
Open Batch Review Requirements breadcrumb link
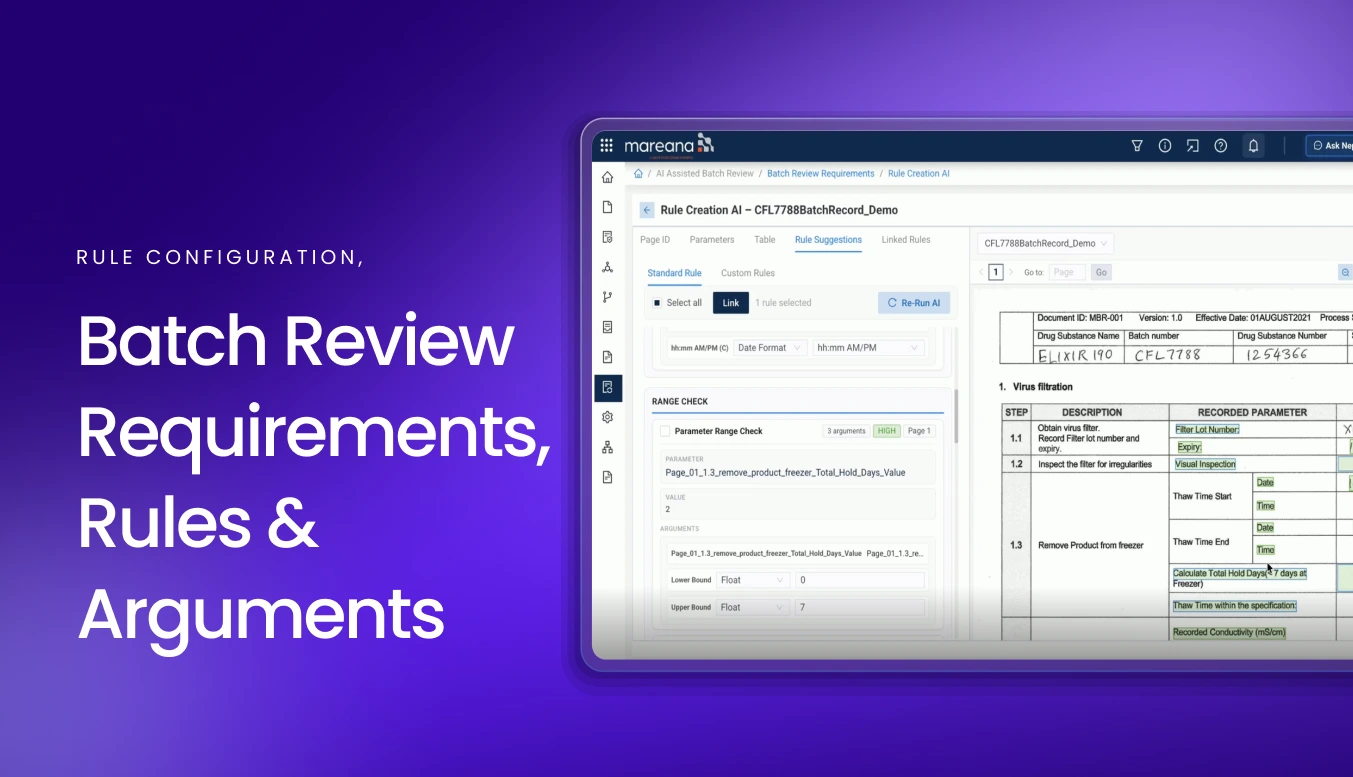coord(820,173)
